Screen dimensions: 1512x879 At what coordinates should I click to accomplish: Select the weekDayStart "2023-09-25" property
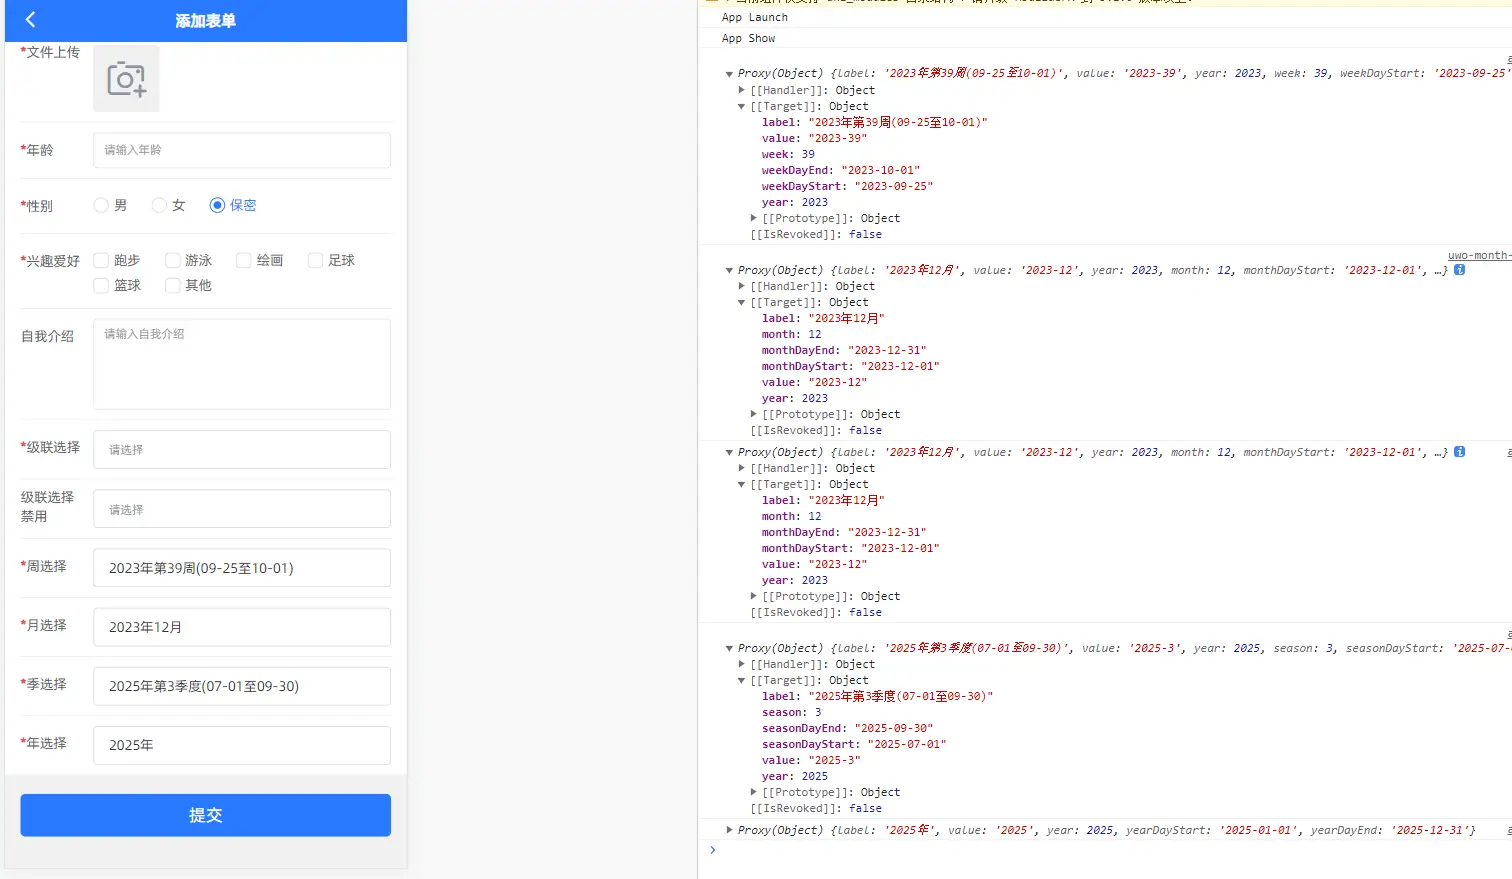click(x=847, y=186)
